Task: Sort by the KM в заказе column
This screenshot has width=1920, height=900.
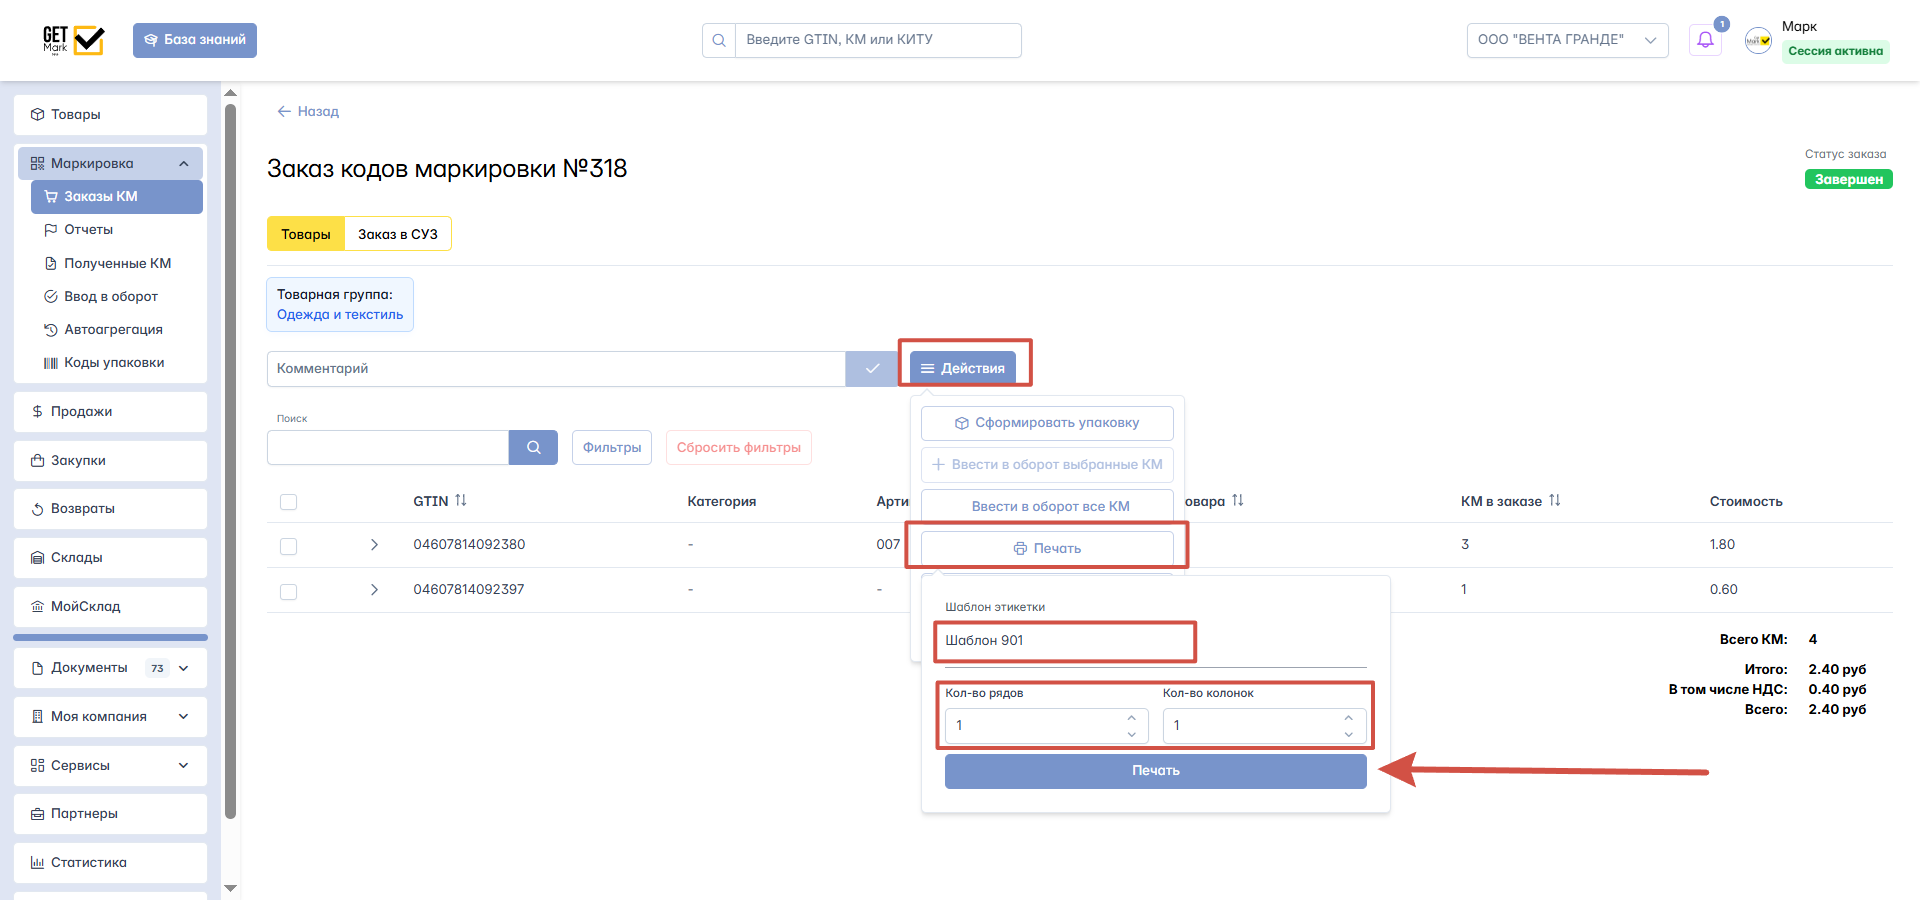Action: (x=1555, y=501)
